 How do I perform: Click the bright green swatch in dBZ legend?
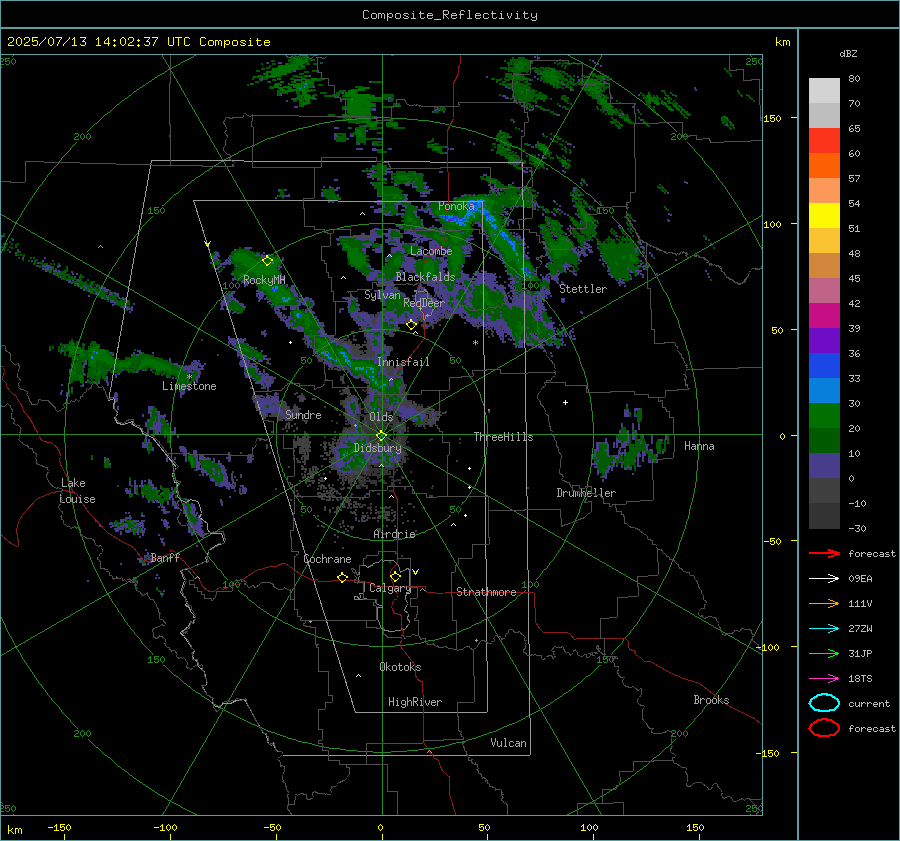[824, 416]
